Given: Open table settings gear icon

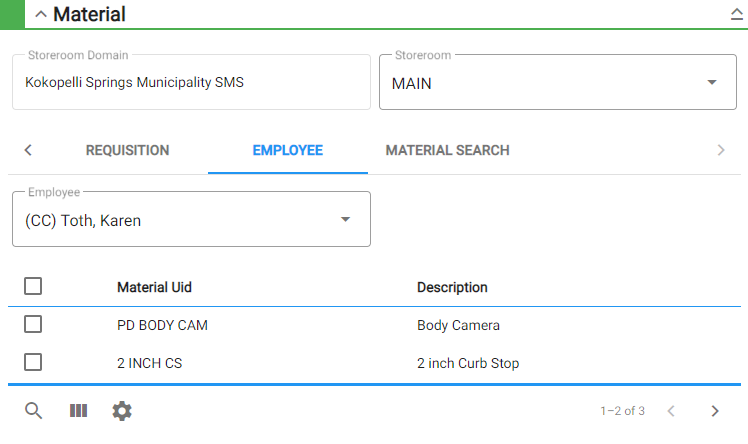Looking at the screenshot, I should pos(122,411).
